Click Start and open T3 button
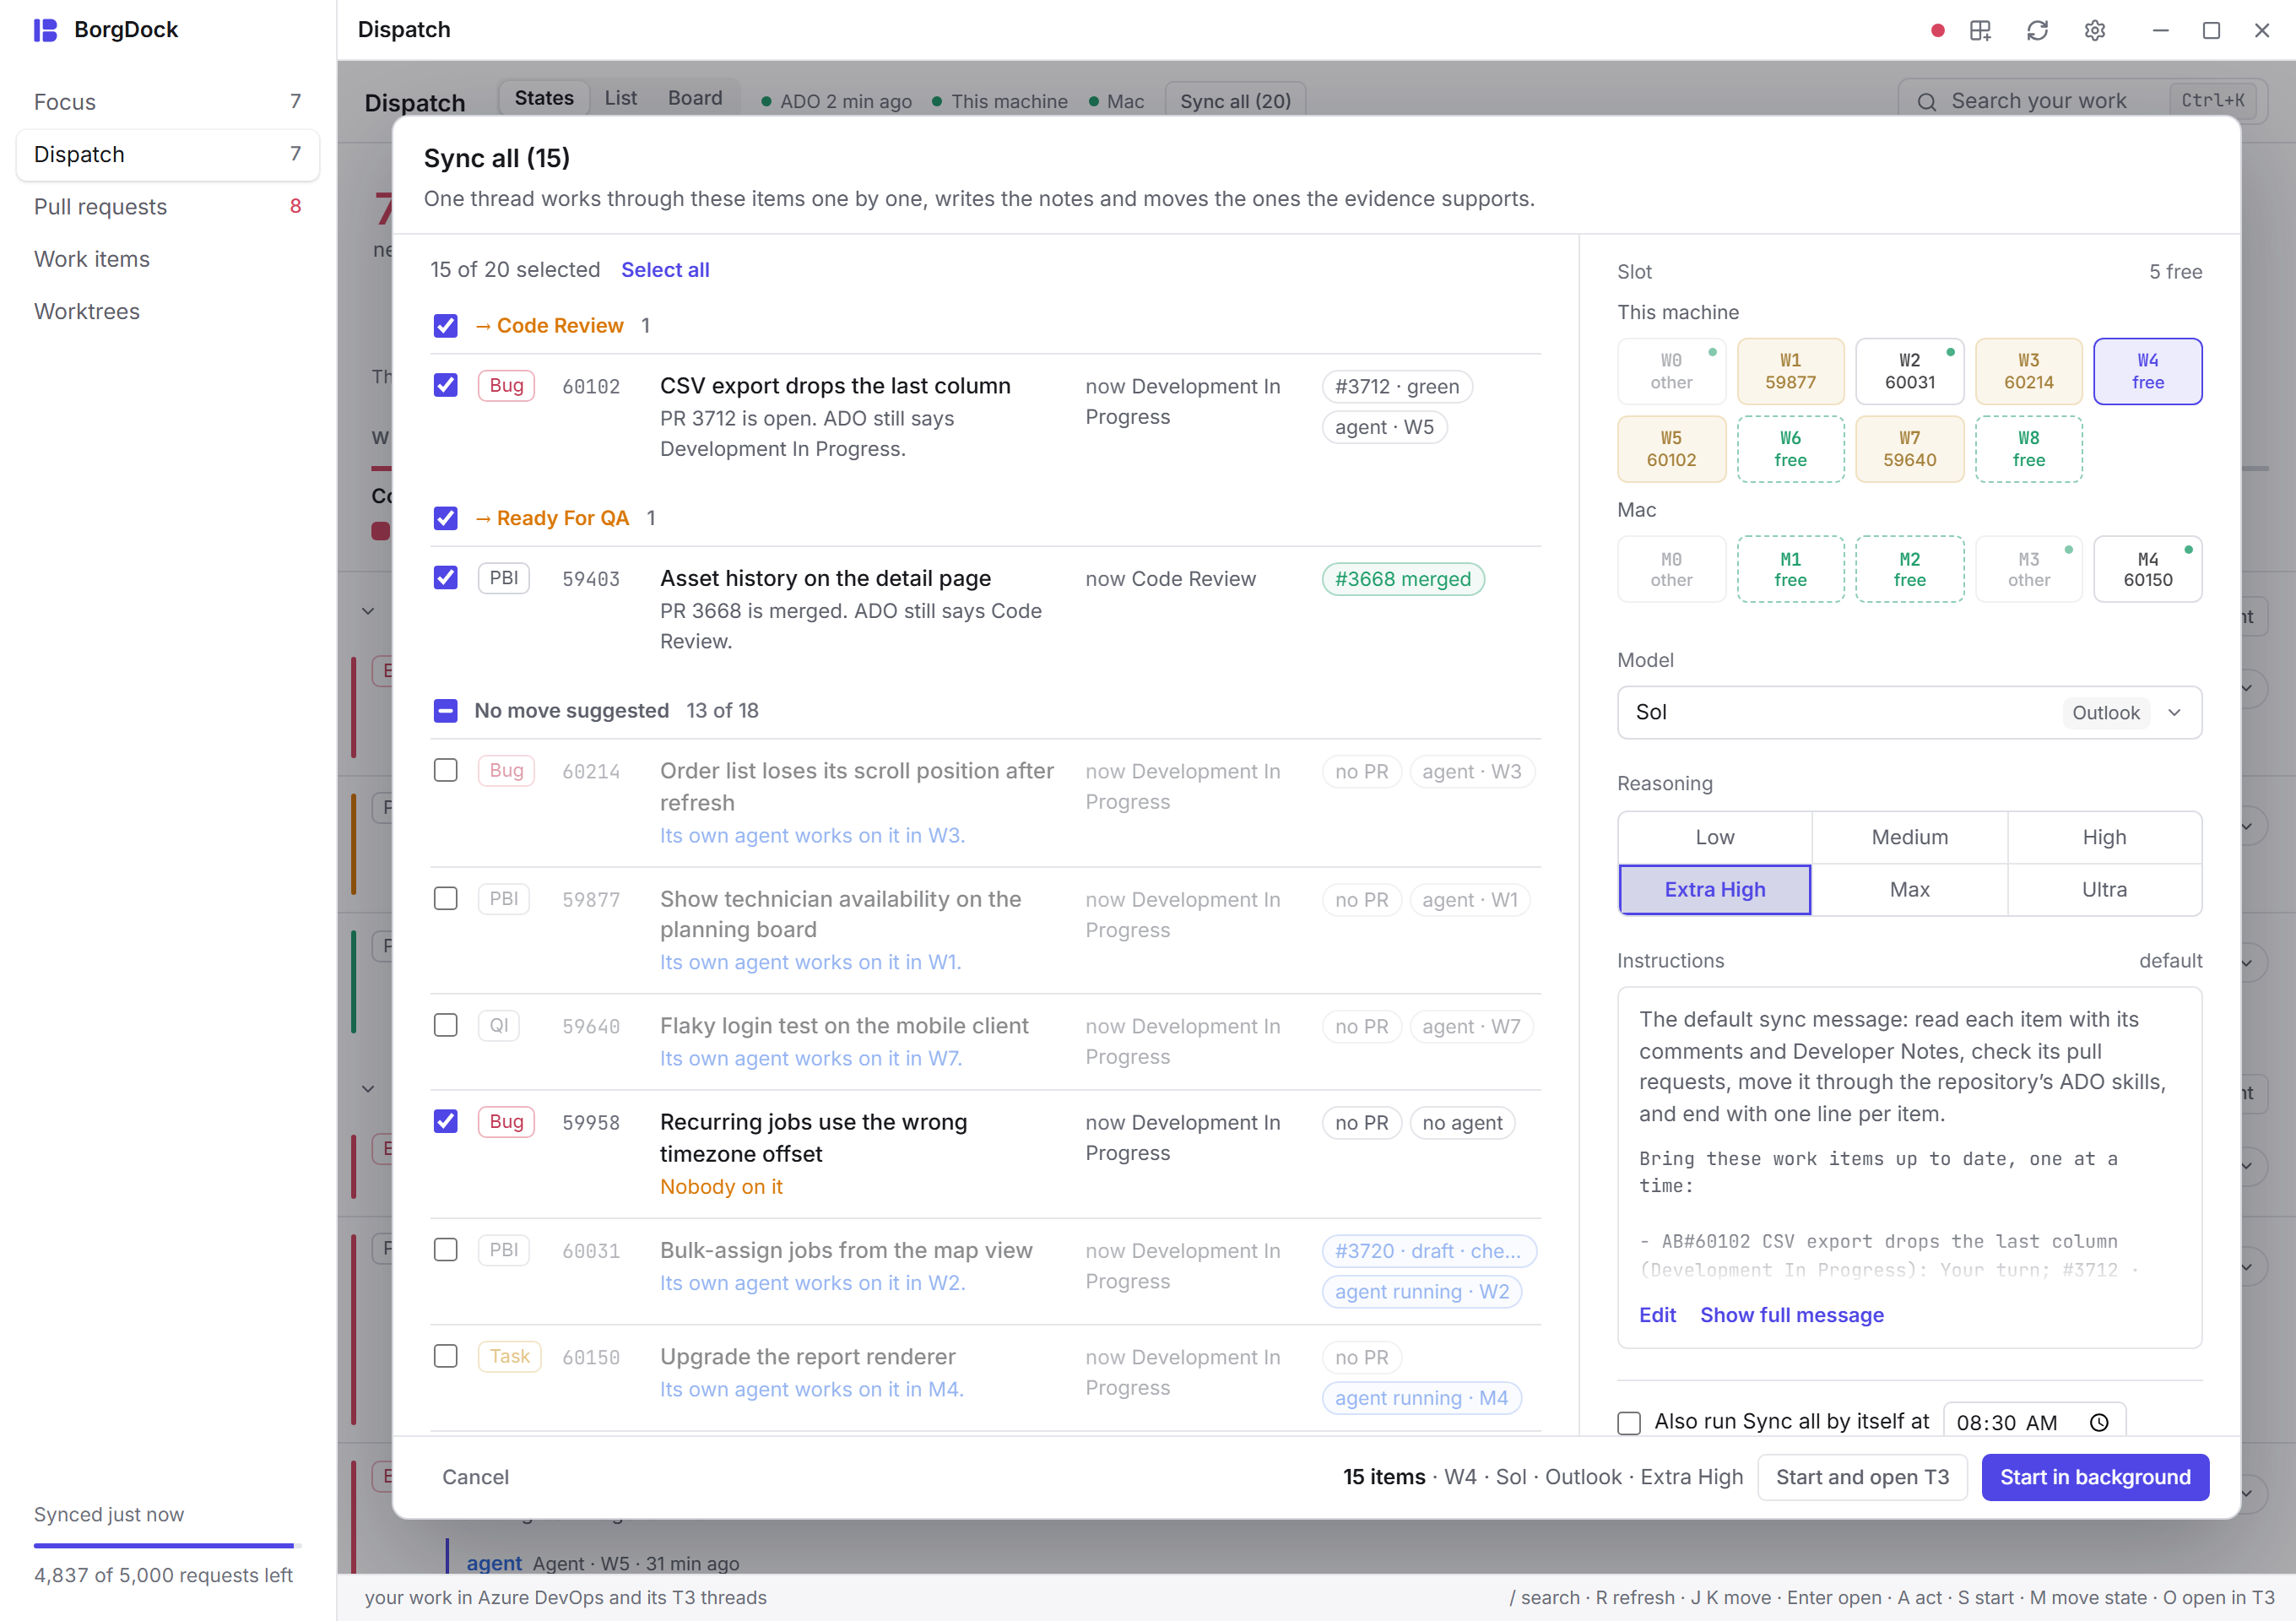Viewport: 2296px width, 1621px height. point(1862,1477)
